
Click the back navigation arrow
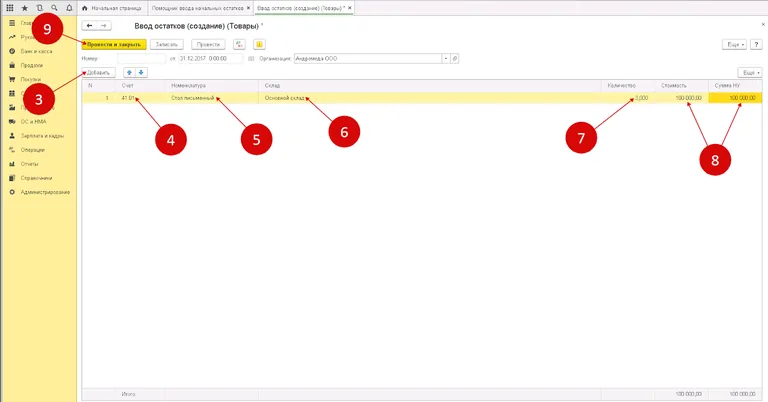click(x=90, y=25)
